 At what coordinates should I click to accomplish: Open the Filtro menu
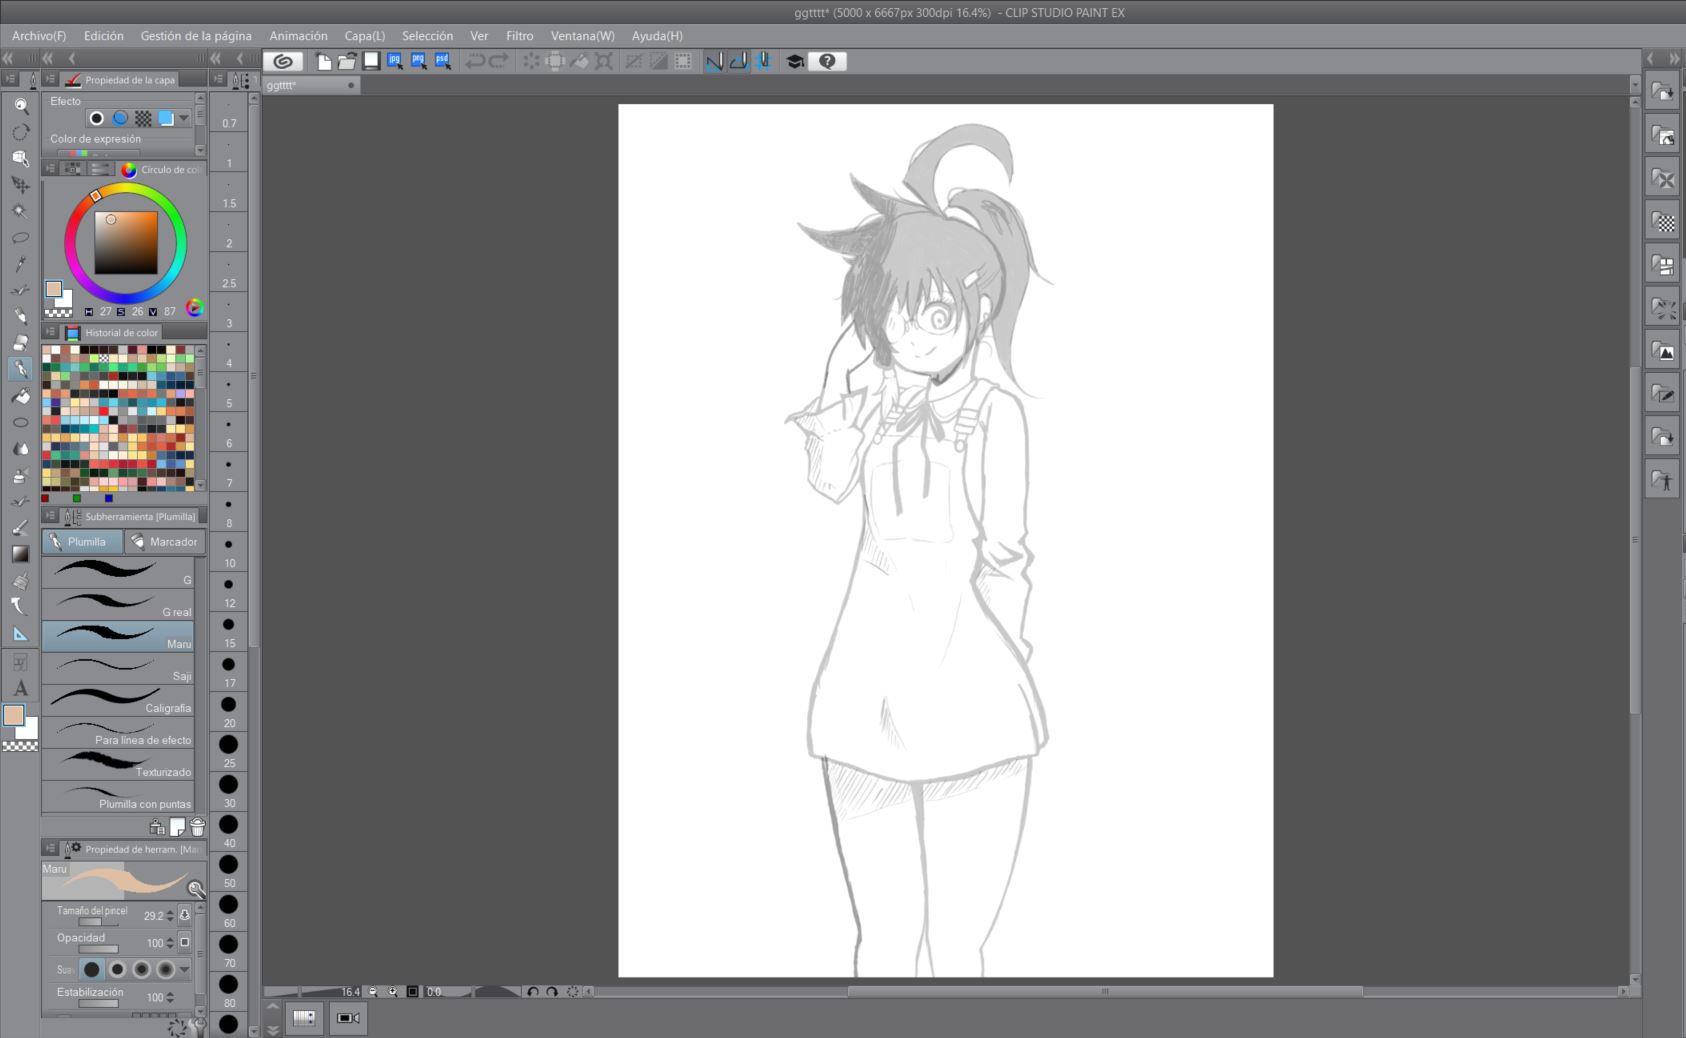519,35
